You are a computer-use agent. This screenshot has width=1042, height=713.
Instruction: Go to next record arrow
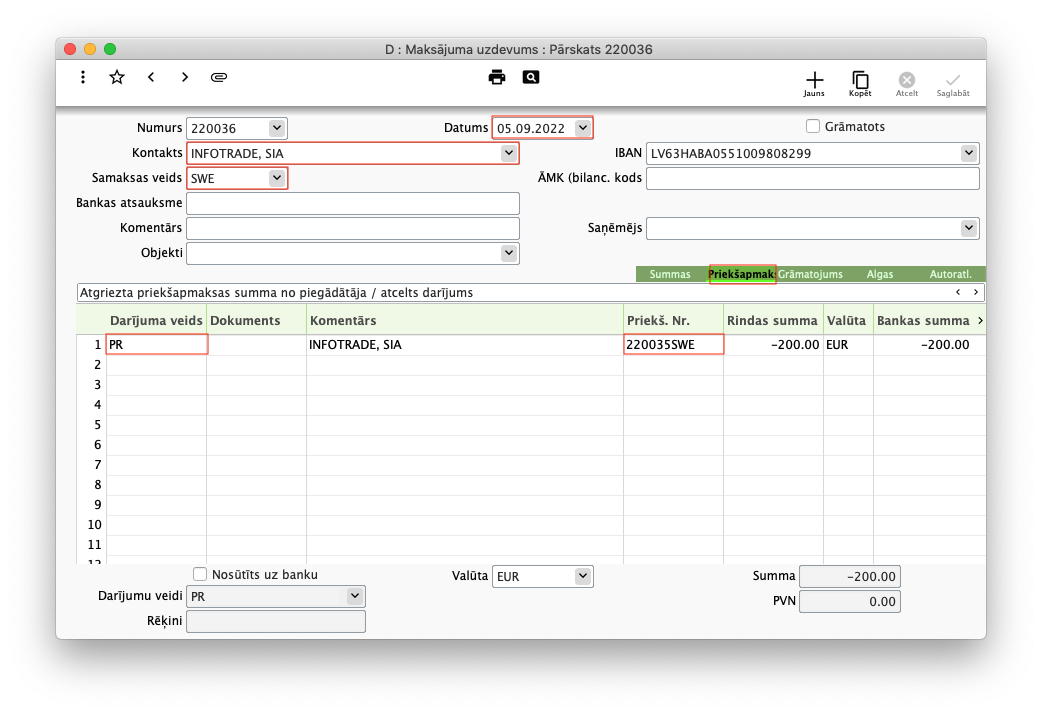click(185, 77)
